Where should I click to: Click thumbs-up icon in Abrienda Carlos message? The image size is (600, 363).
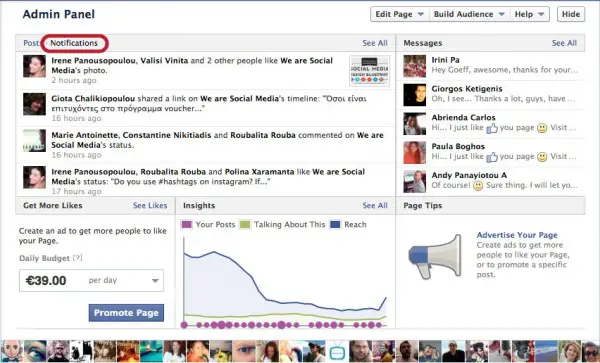pyautogui.click(x=492, y=128)
